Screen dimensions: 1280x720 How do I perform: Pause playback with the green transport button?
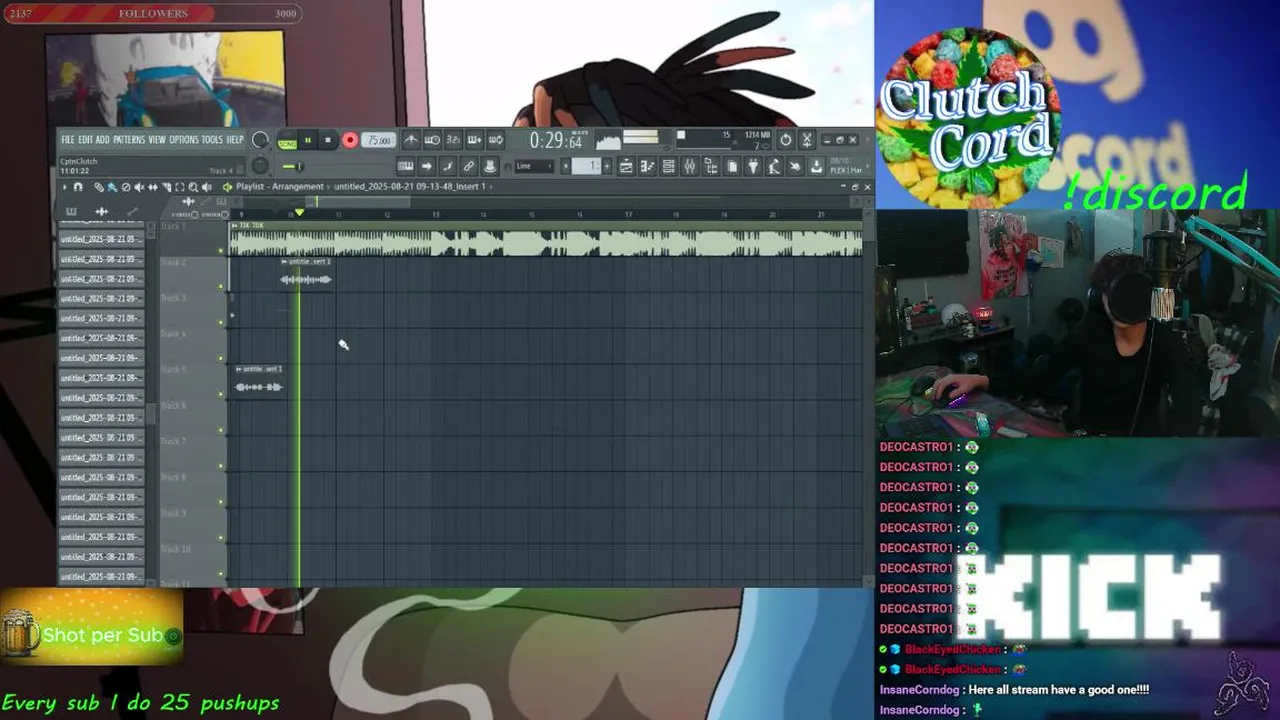coord(308,140)
